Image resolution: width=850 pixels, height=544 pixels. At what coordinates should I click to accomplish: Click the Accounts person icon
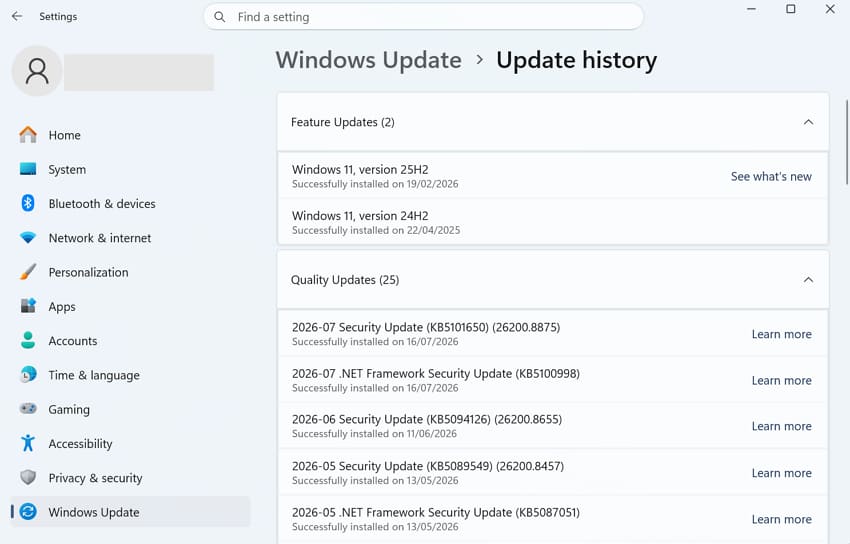coord(28,340)
